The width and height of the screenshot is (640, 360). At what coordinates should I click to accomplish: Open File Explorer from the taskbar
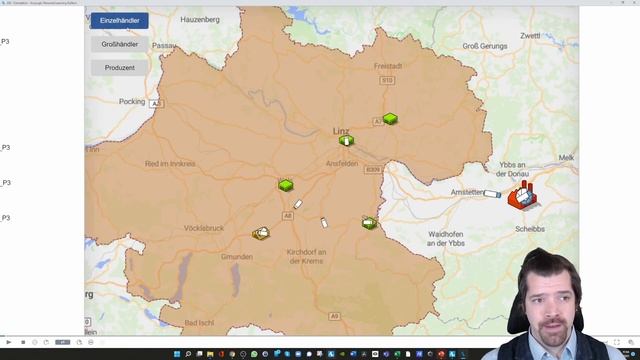[210, 354]
